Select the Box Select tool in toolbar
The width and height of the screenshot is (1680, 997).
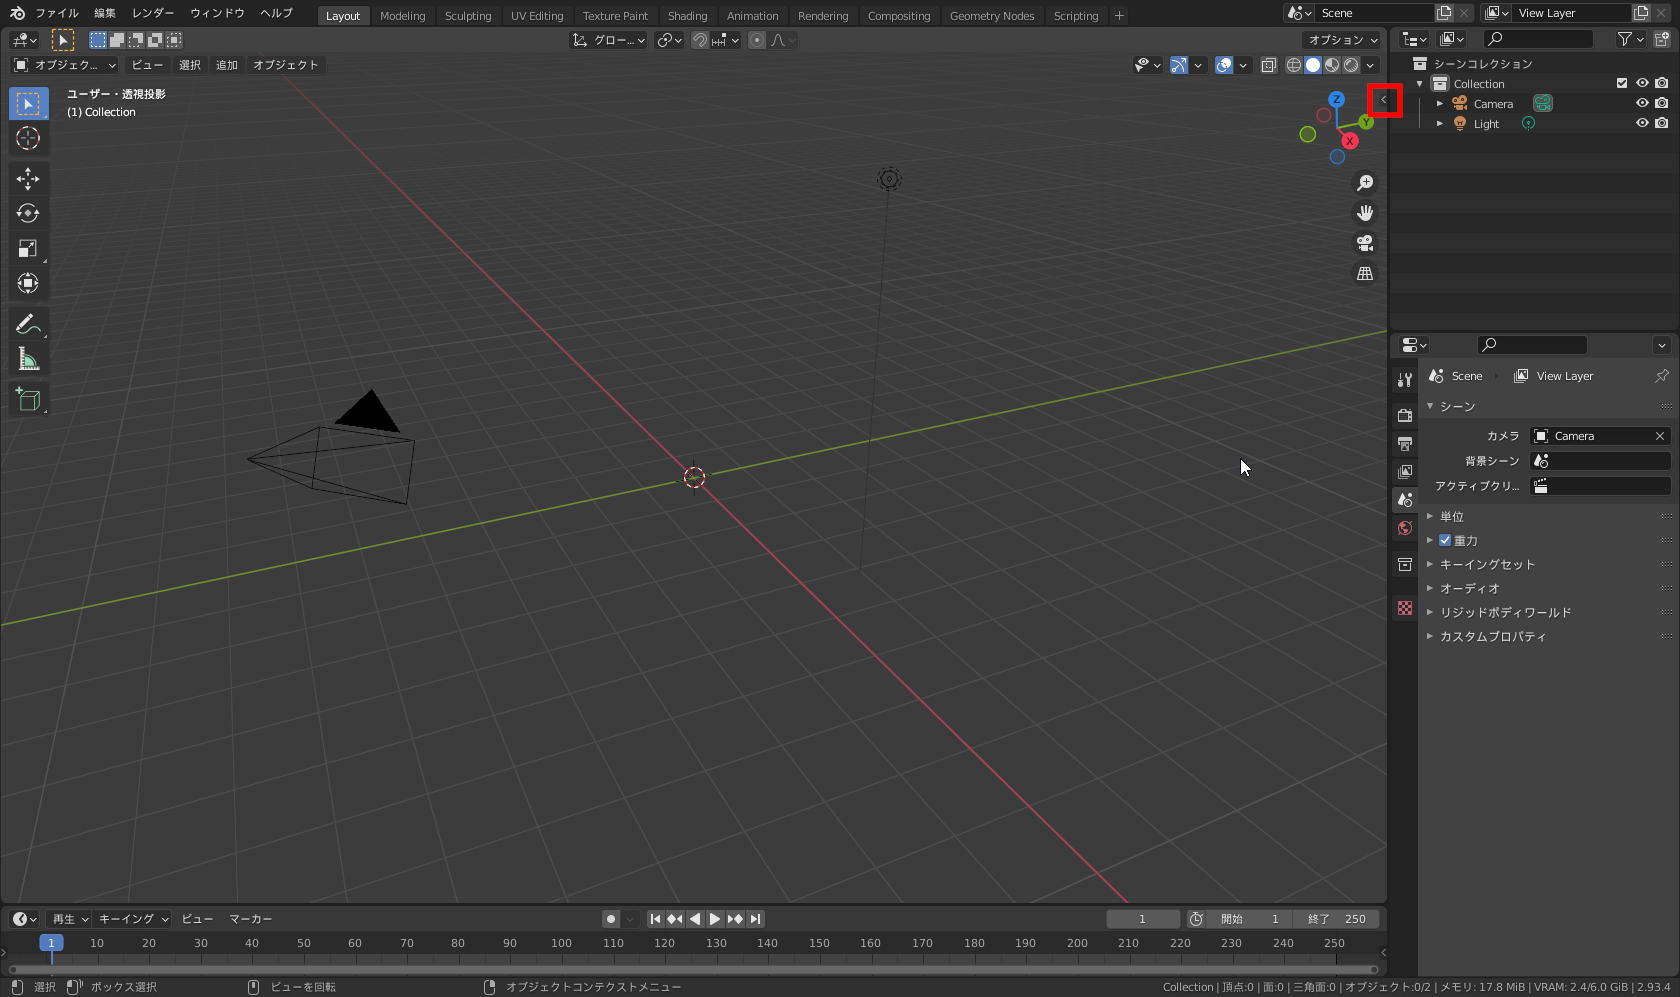28,104
